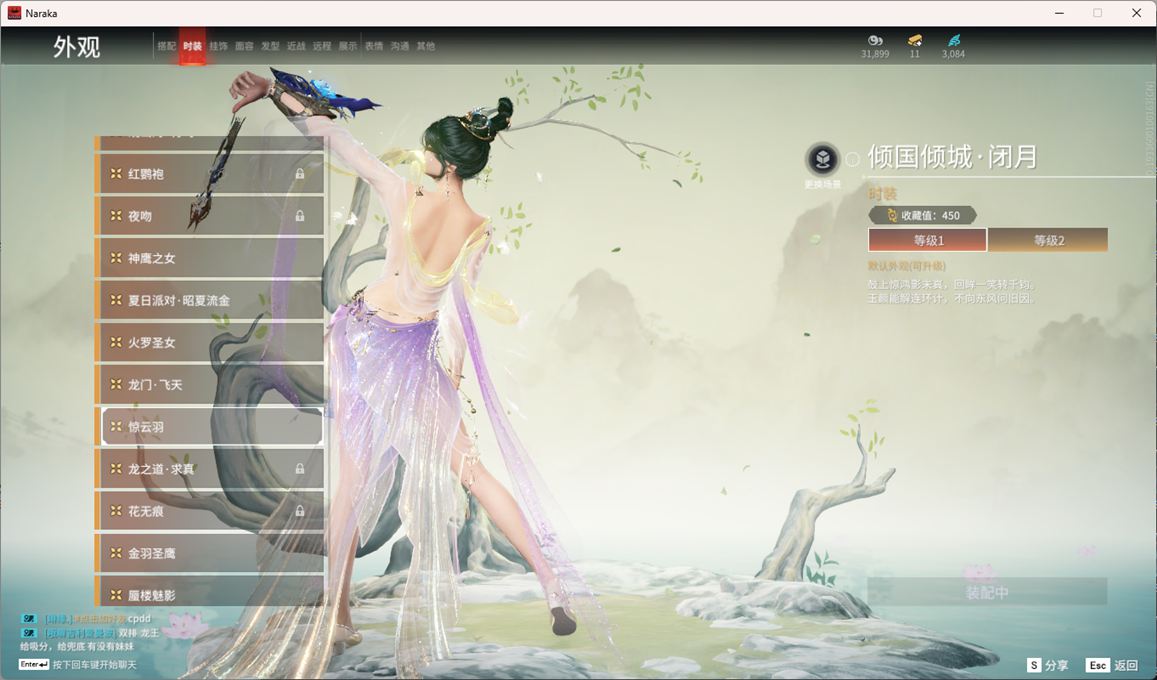Pick the 龙门·飞天 outfit
The image size is (1157, 680).
[x=210, y=384]
